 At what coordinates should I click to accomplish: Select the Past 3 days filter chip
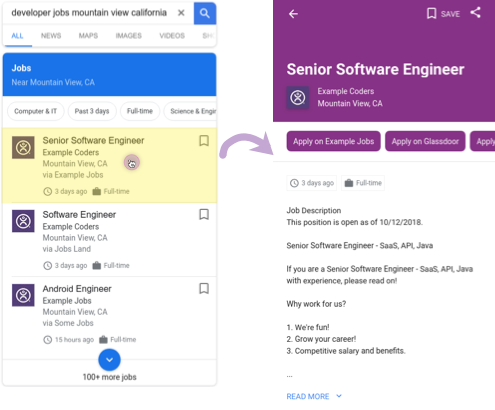(x=92, y=111)
